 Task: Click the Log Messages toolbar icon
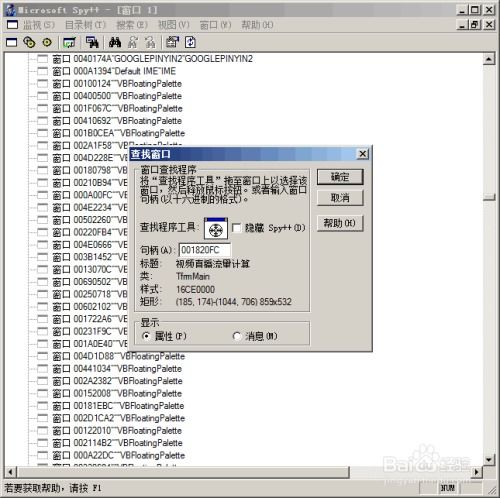(69, 42)
